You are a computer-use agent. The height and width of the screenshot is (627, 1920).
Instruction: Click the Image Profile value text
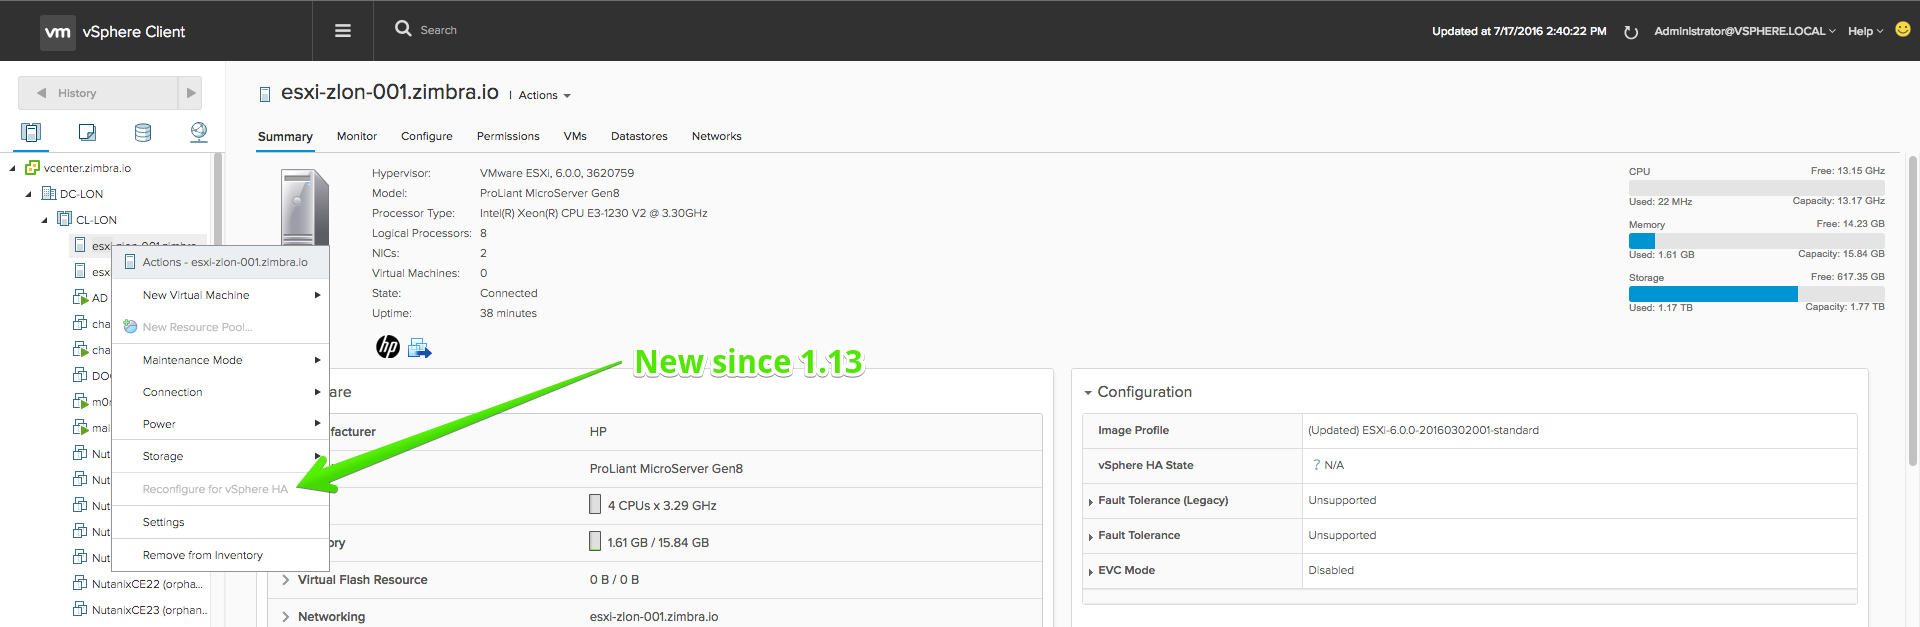tap(1423, 430)
